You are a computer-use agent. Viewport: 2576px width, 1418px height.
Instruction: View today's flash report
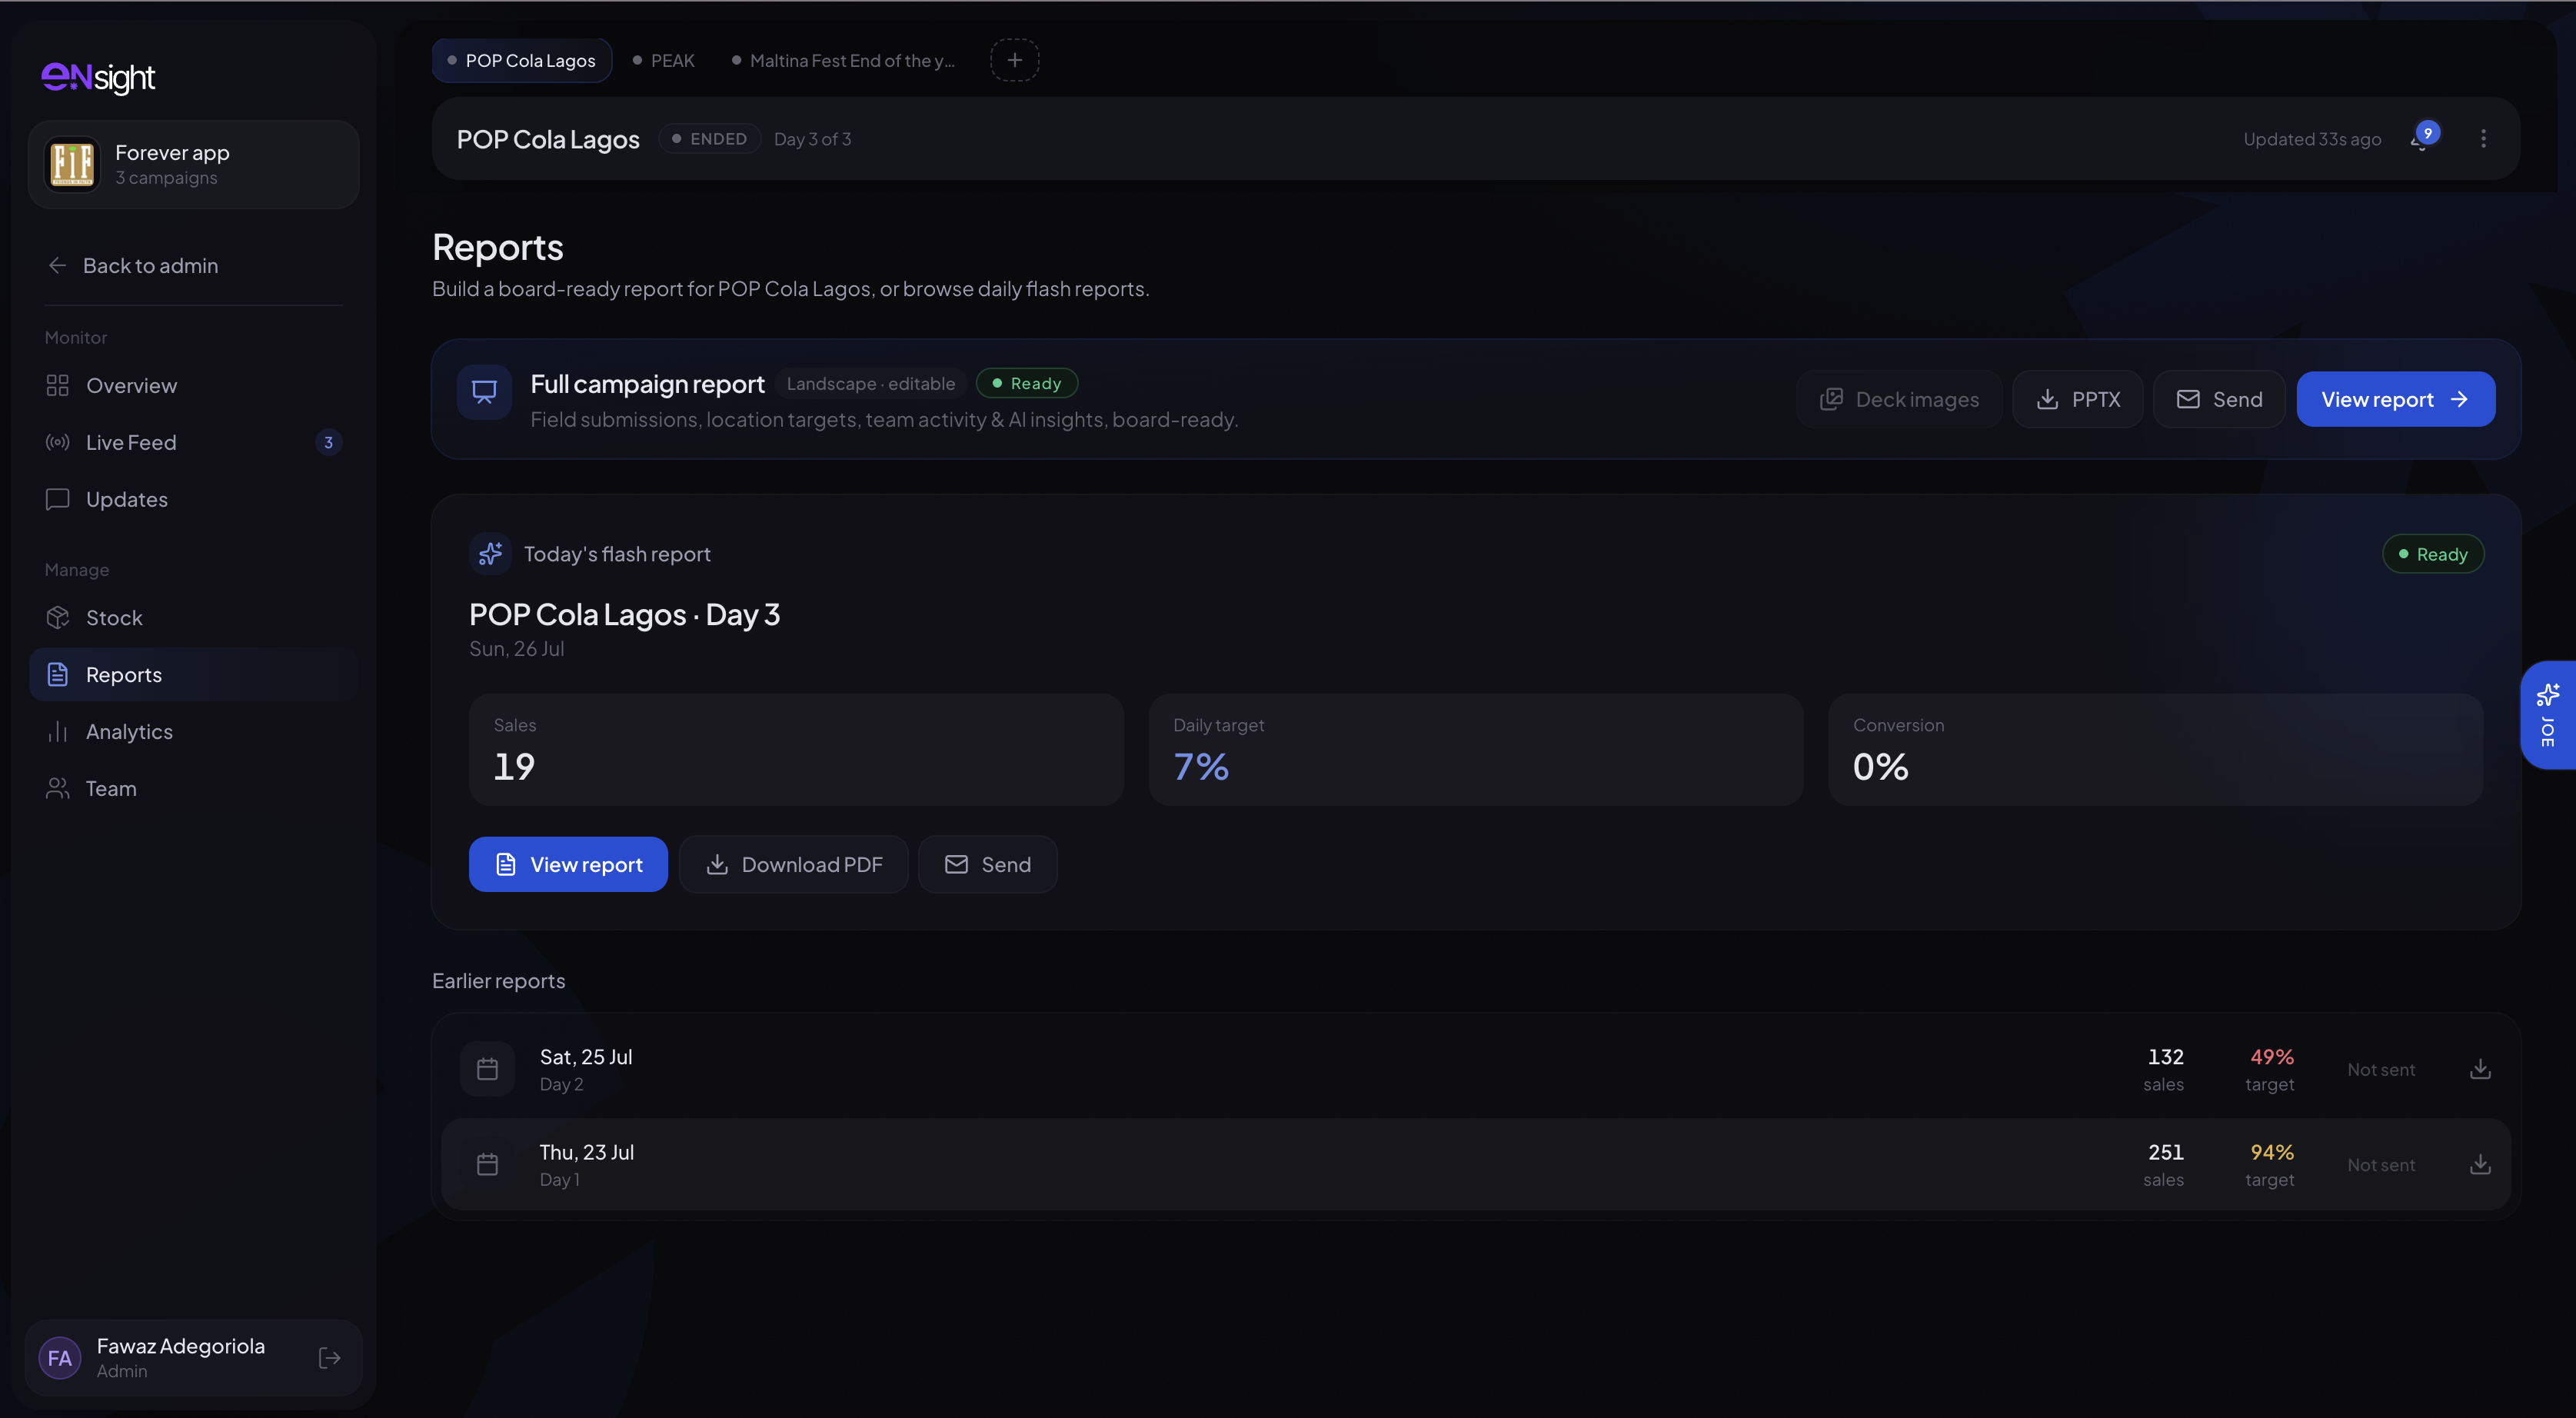pyautogui.click(x=568, y=864)
